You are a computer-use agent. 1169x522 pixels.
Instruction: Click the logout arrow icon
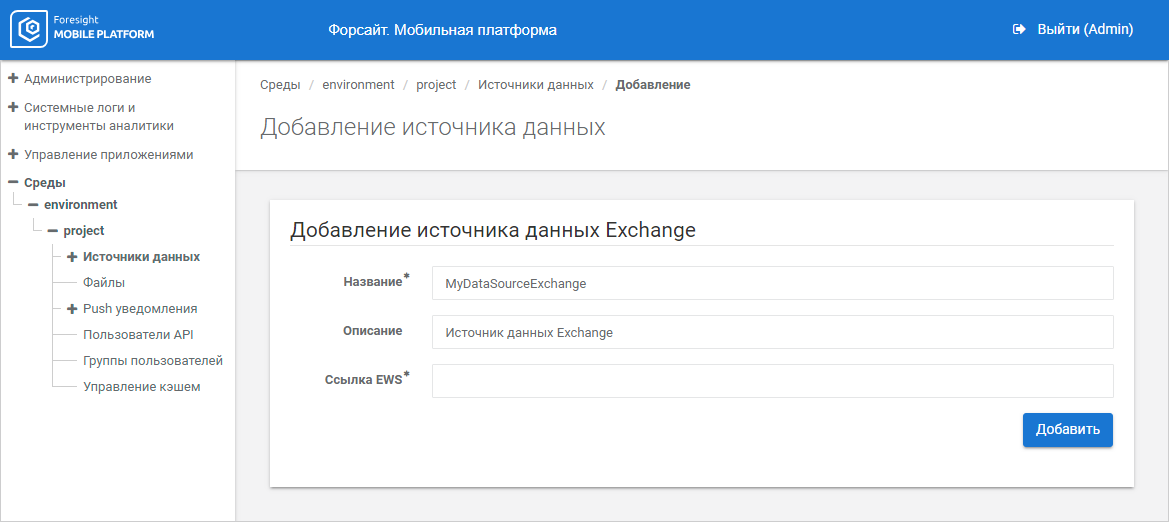[1019, 30]
